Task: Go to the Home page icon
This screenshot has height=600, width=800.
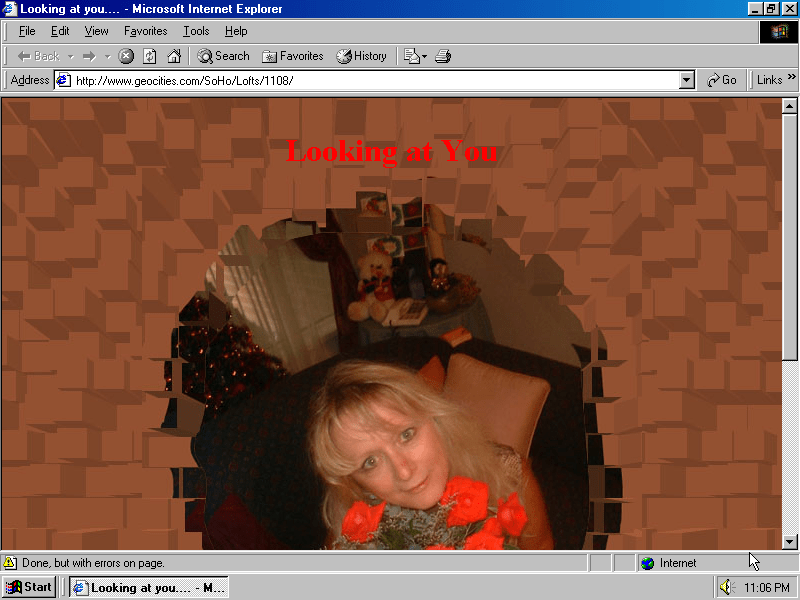Action: click(174, 56)
